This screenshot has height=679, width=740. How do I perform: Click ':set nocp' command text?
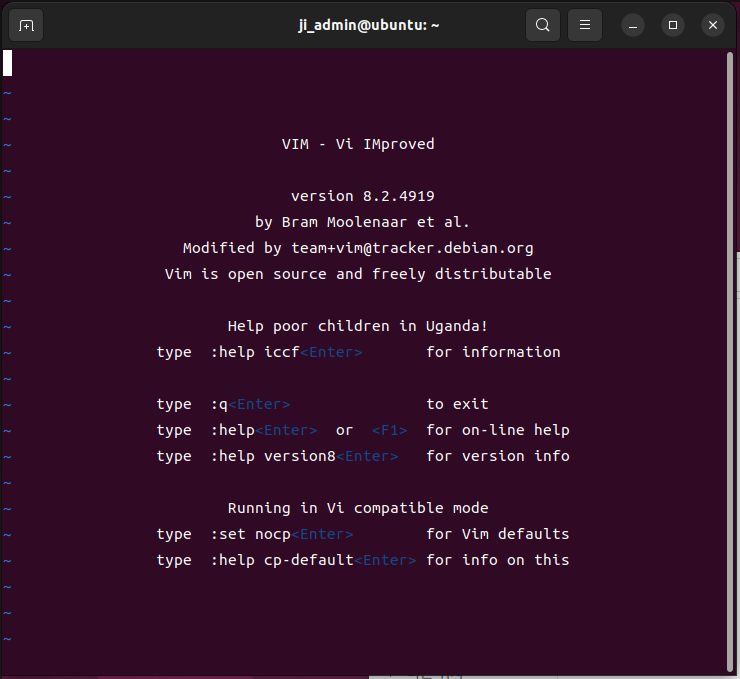pos(251,534)
